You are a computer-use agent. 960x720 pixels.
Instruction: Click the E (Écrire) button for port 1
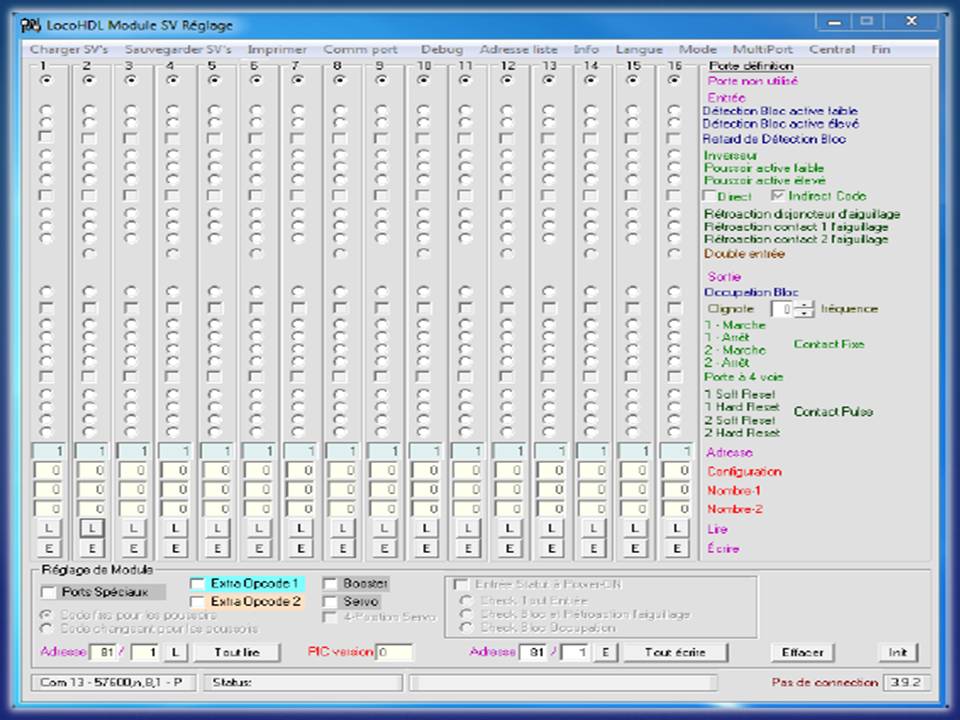click(x=48, y=549)
